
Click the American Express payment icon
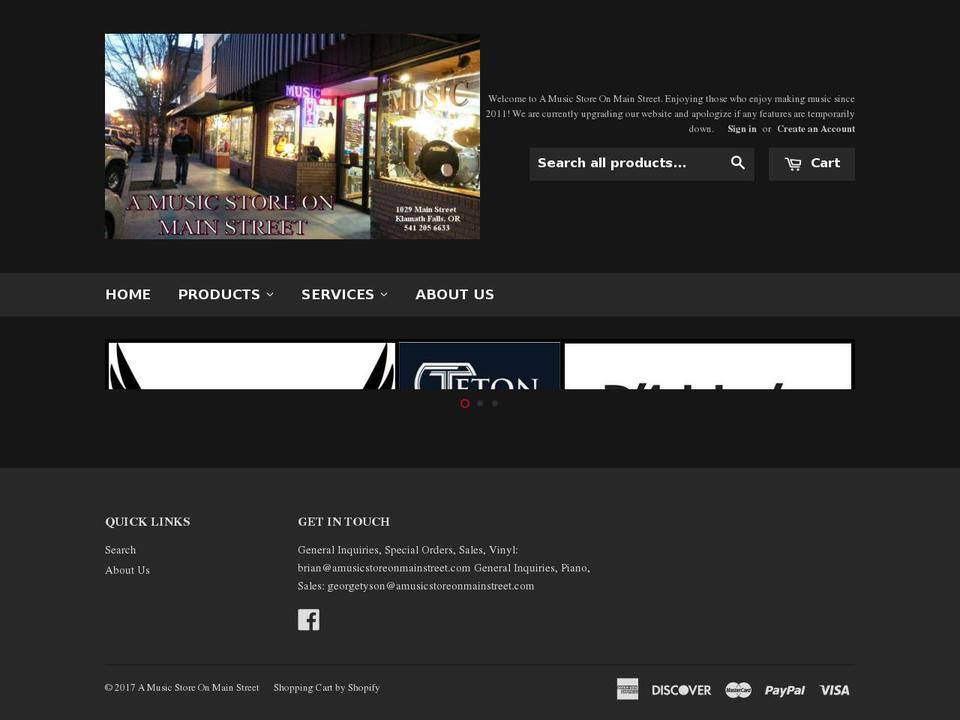627,689
